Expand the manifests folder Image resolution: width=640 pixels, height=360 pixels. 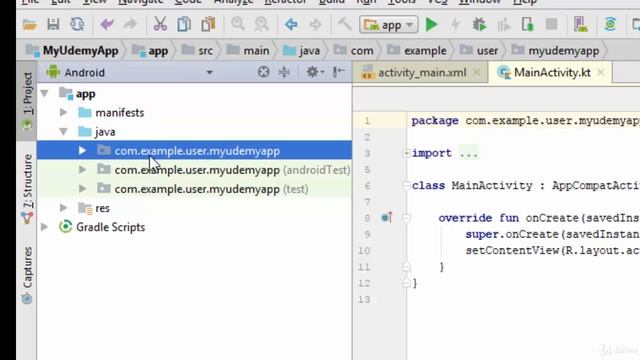[x=63, y=112]
